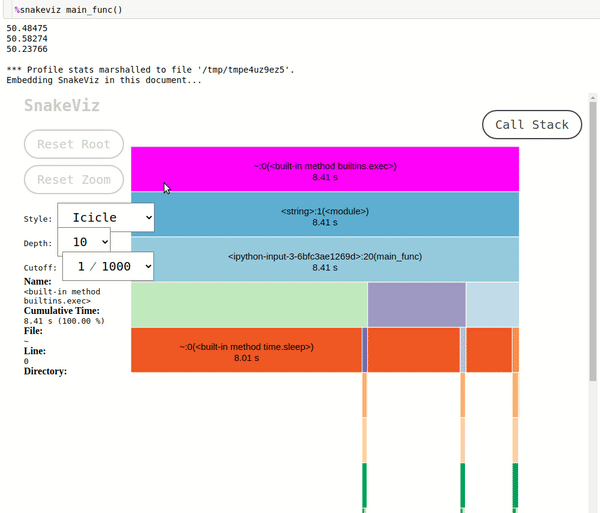Click the Name value <built-in method builtins.exec>
Viewport: 600px width, 513px height.
62,296
